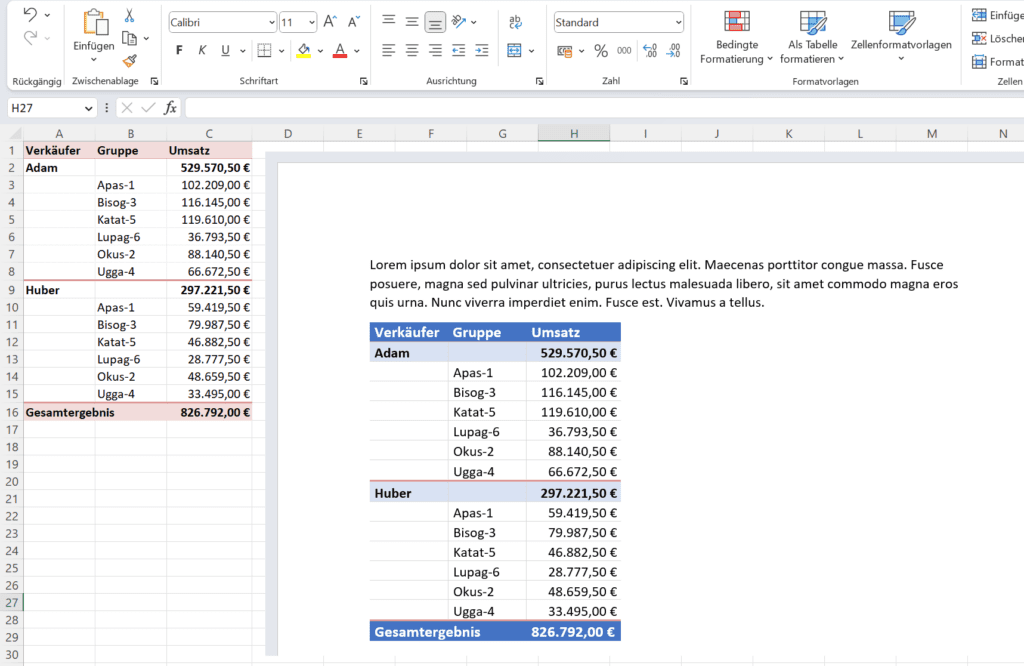Select row 16 header
The image size is (1024, 666).
[x=12, y=412]
